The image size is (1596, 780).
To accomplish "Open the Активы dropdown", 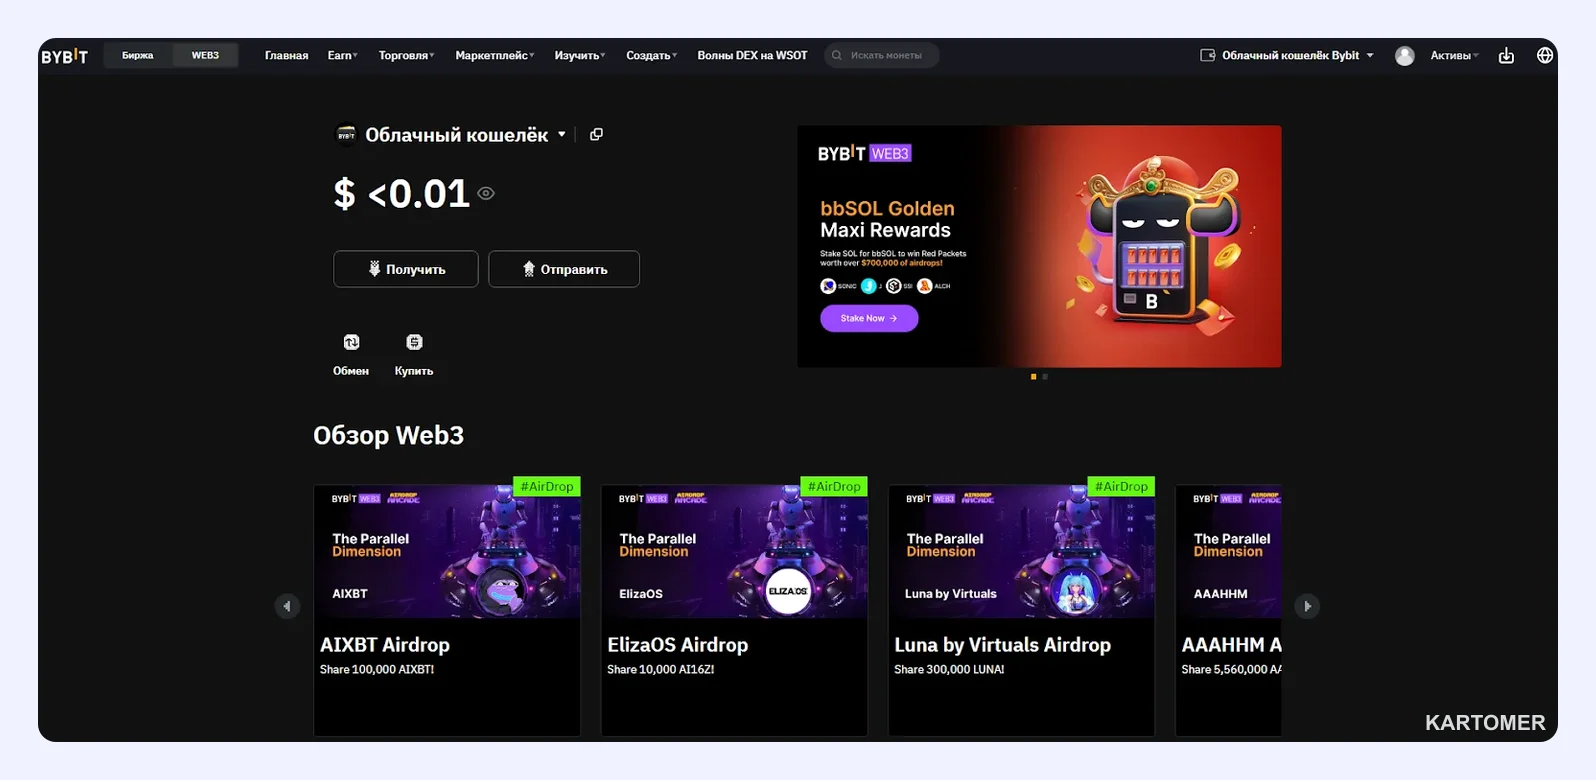I will 1454,55.
